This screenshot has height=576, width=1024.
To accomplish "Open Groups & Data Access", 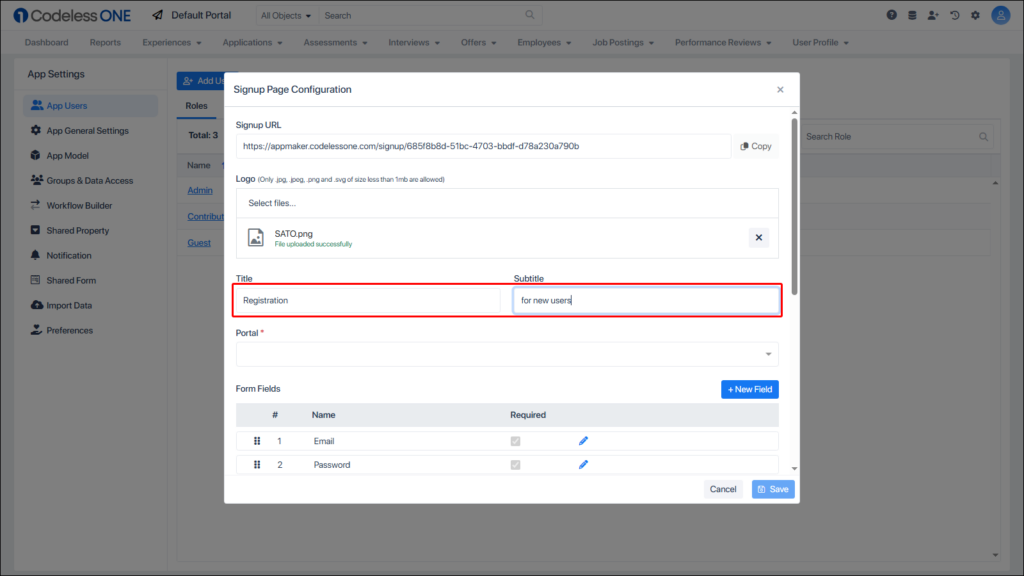I will pos(90,180).
